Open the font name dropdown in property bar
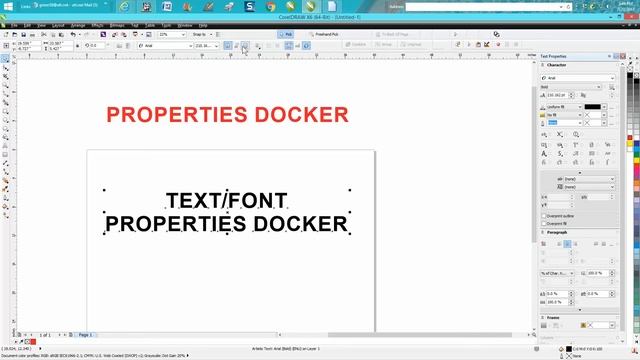Viewport: 640px width, 360px height. [x=190, y=46]
